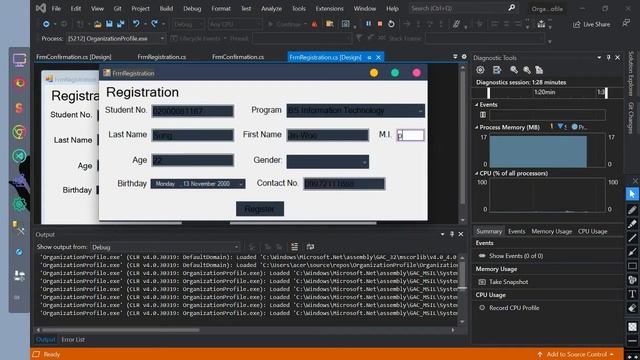This screenshot has width=640, height=360.
Task: Click the Student No. text box
Action: (193, 111)
